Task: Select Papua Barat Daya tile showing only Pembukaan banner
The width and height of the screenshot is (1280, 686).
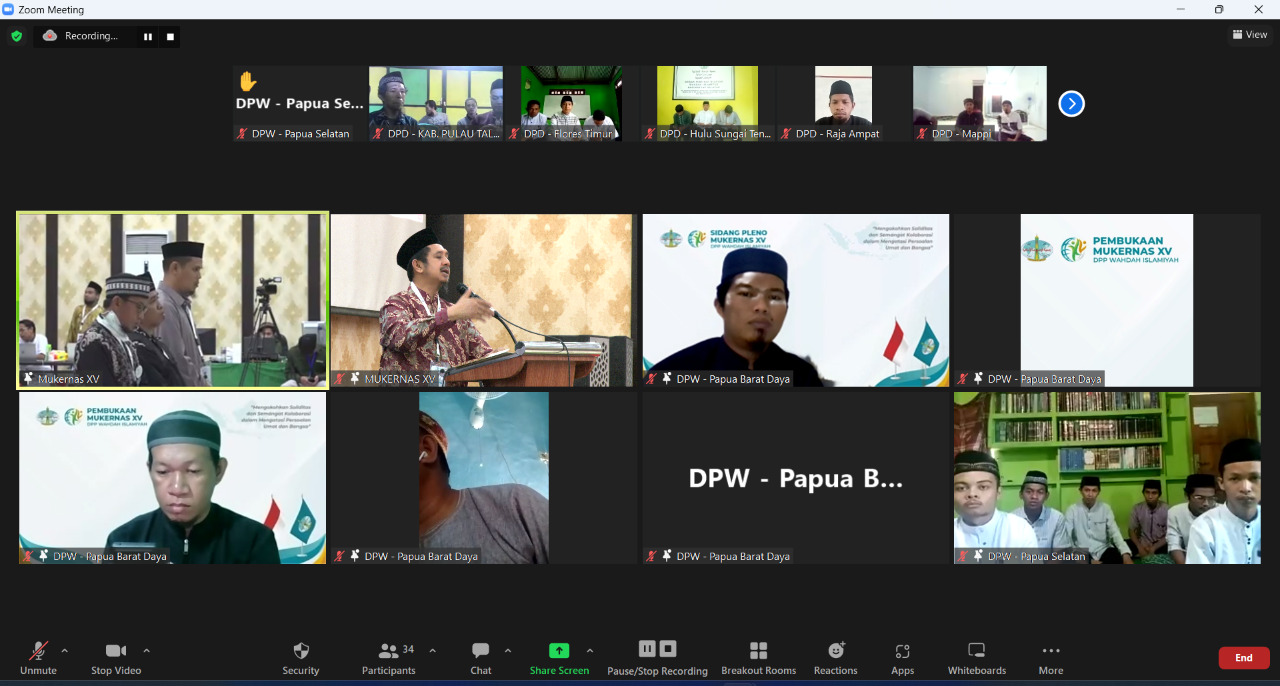Action: (x=1107, y=300)
